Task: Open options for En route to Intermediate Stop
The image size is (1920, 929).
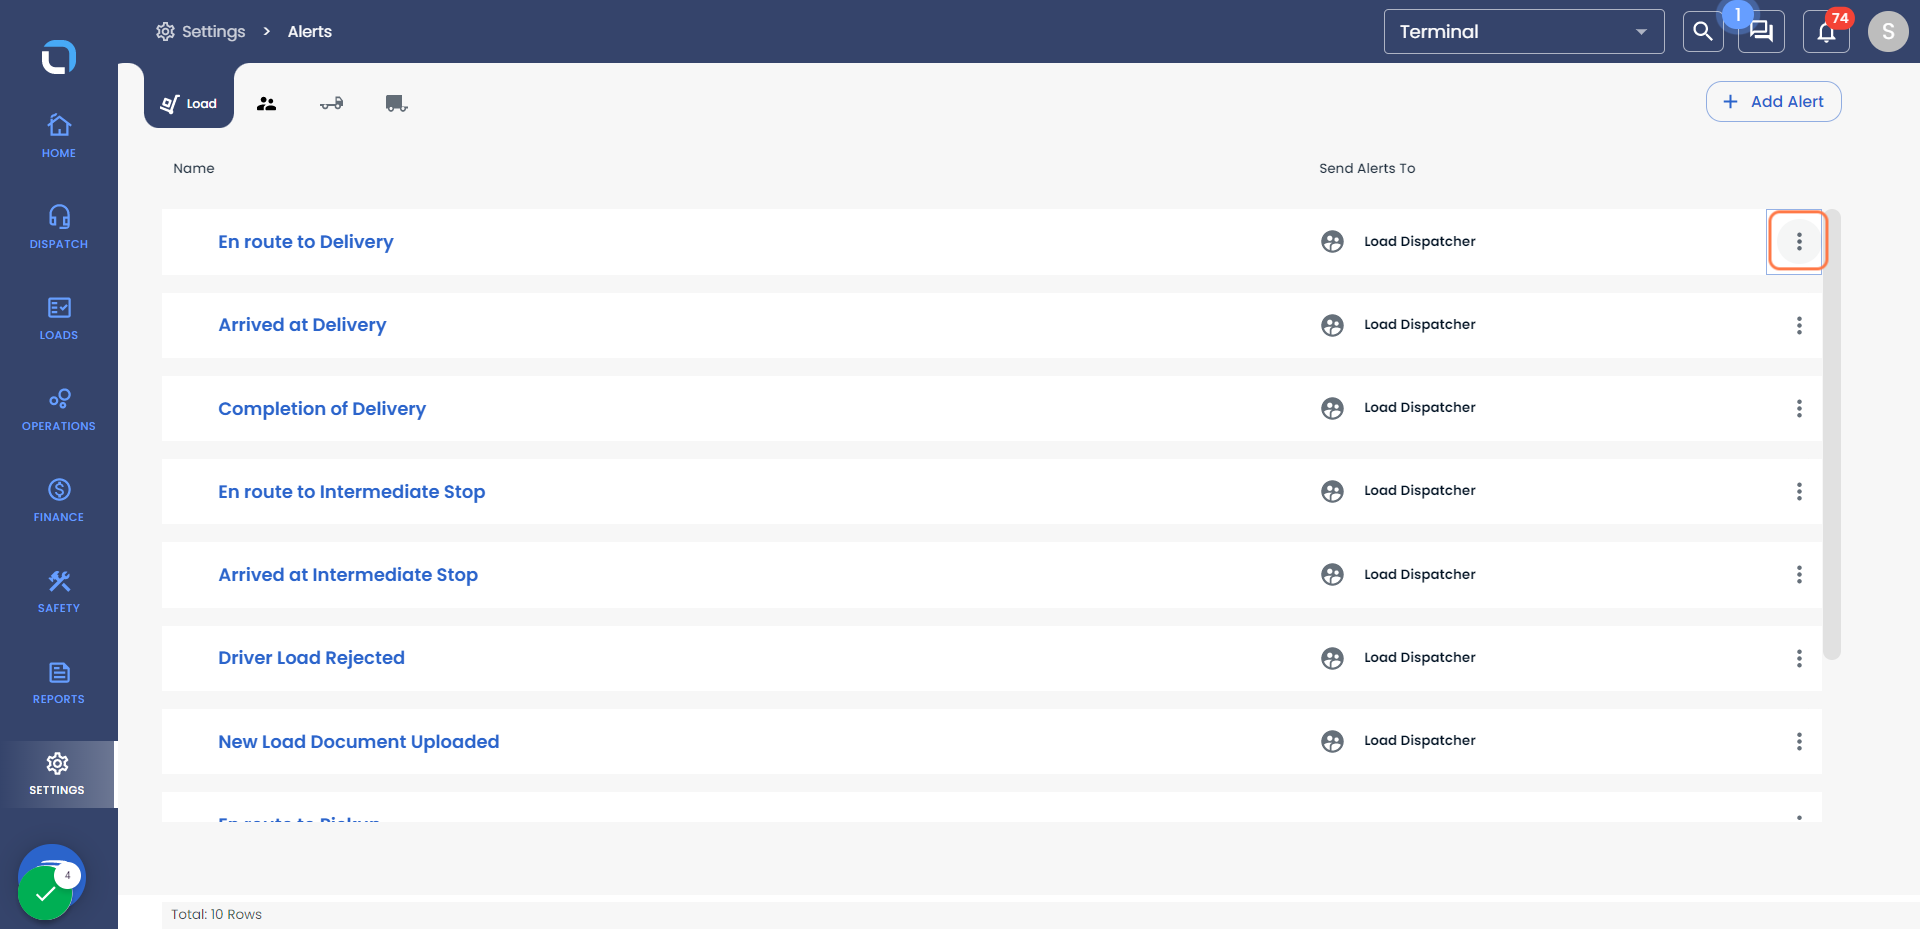Action: point(1799,491)
